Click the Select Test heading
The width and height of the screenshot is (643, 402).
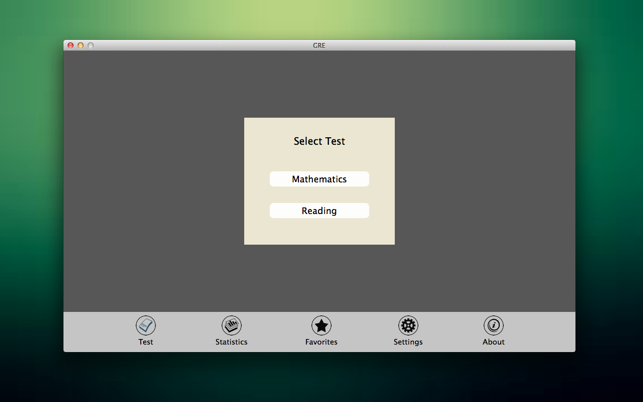pos(319,141)
